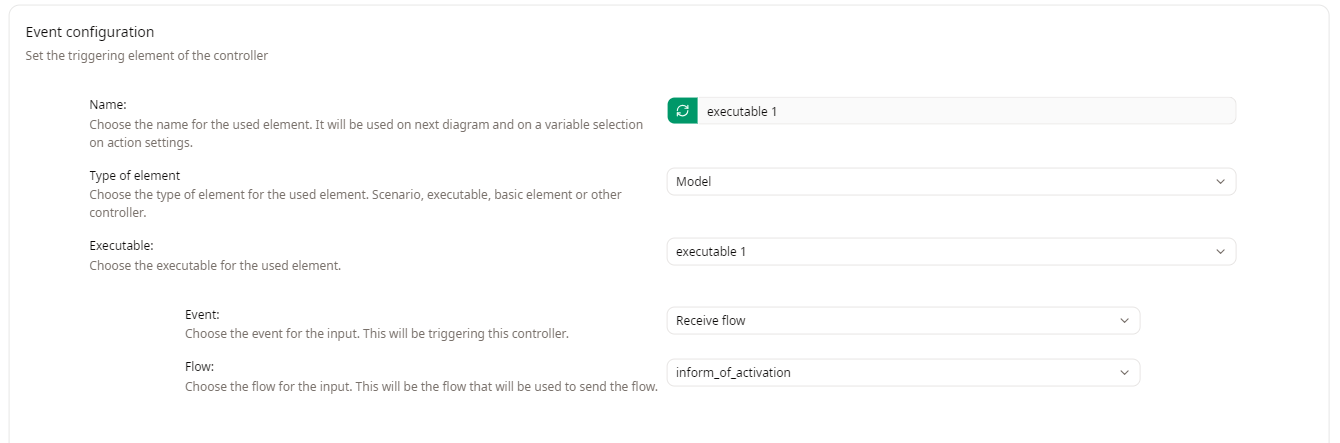Click the chevron arrow on the Receive flow dropdown

[1123, 320]
